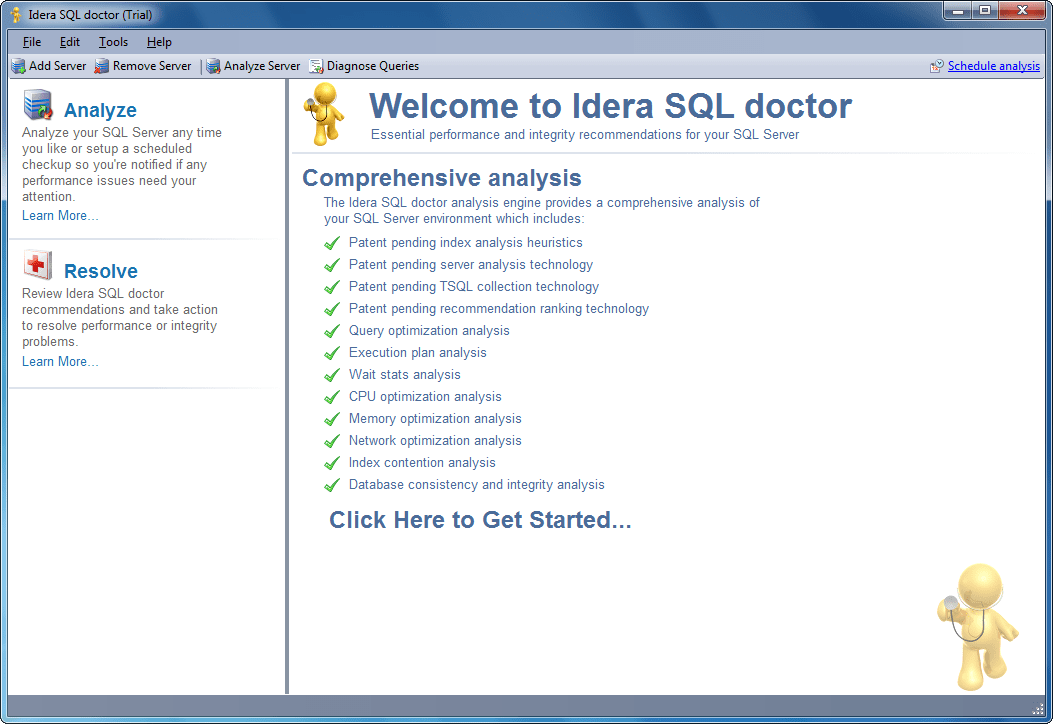Click Here to Get Started
This screenshot has height=724, width=1053.
480,519
